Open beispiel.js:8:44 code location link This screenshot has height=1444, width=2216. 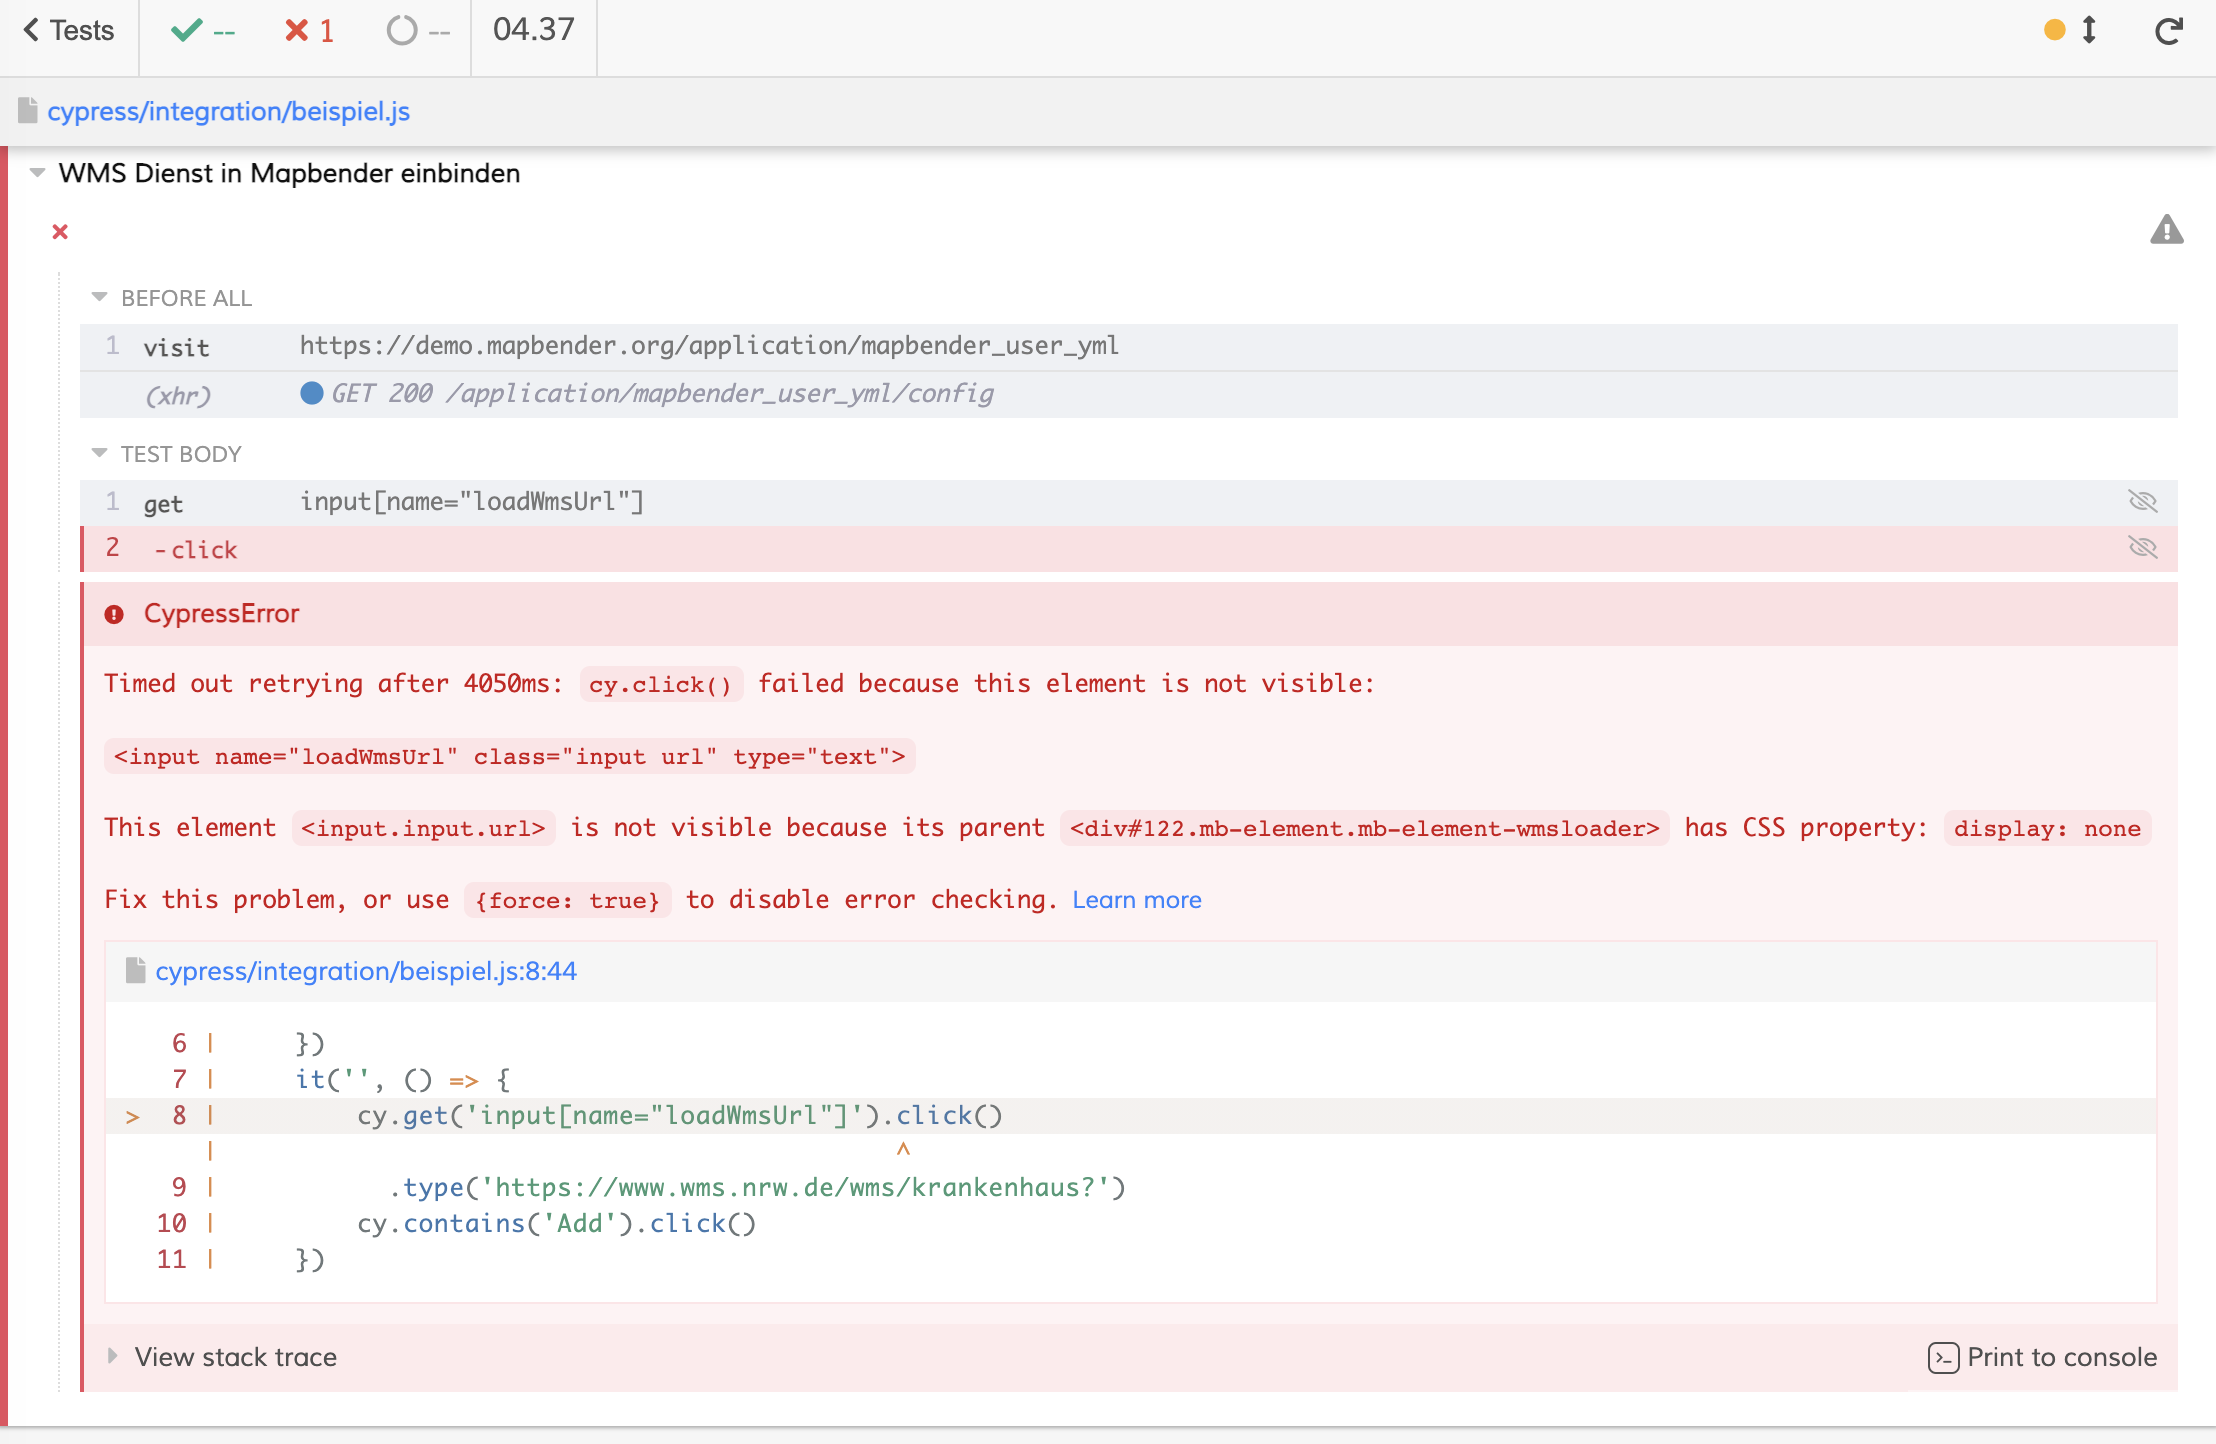coord(366,971)
